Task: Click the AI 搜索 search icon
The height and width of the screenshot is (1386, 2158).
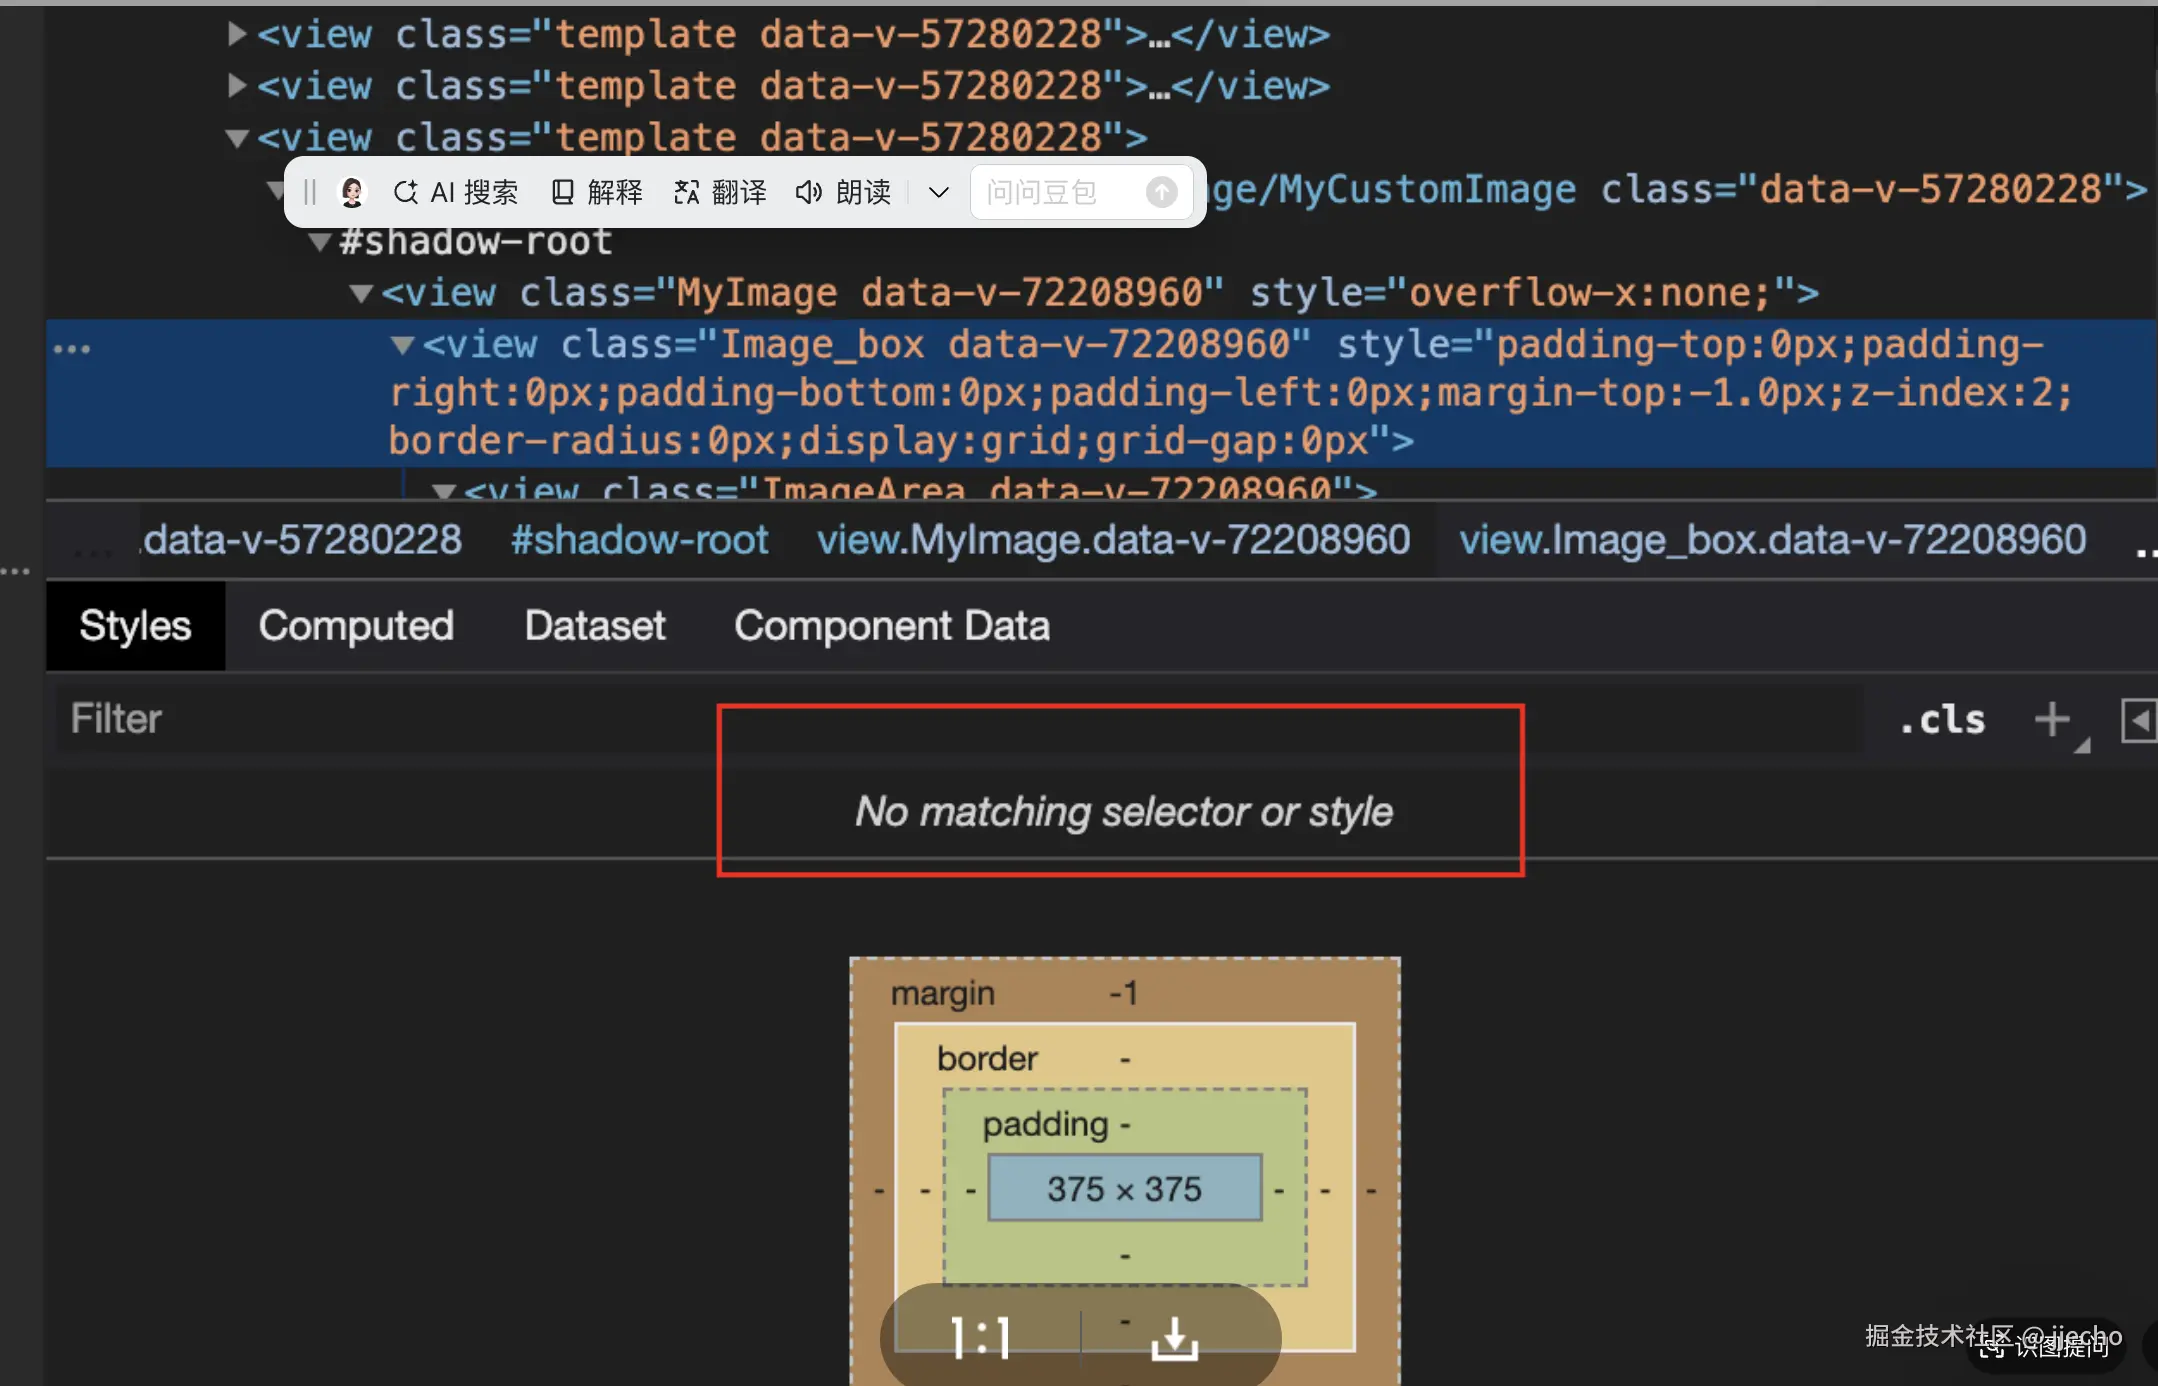Action: coord(406,192)
